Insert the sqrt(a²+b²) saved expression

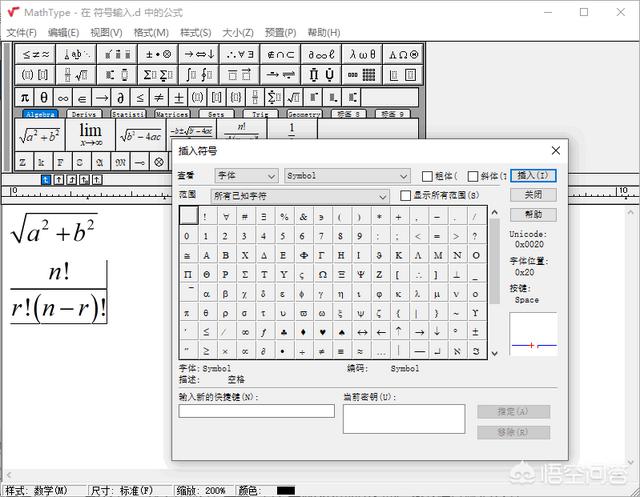[x=40, y=134]
